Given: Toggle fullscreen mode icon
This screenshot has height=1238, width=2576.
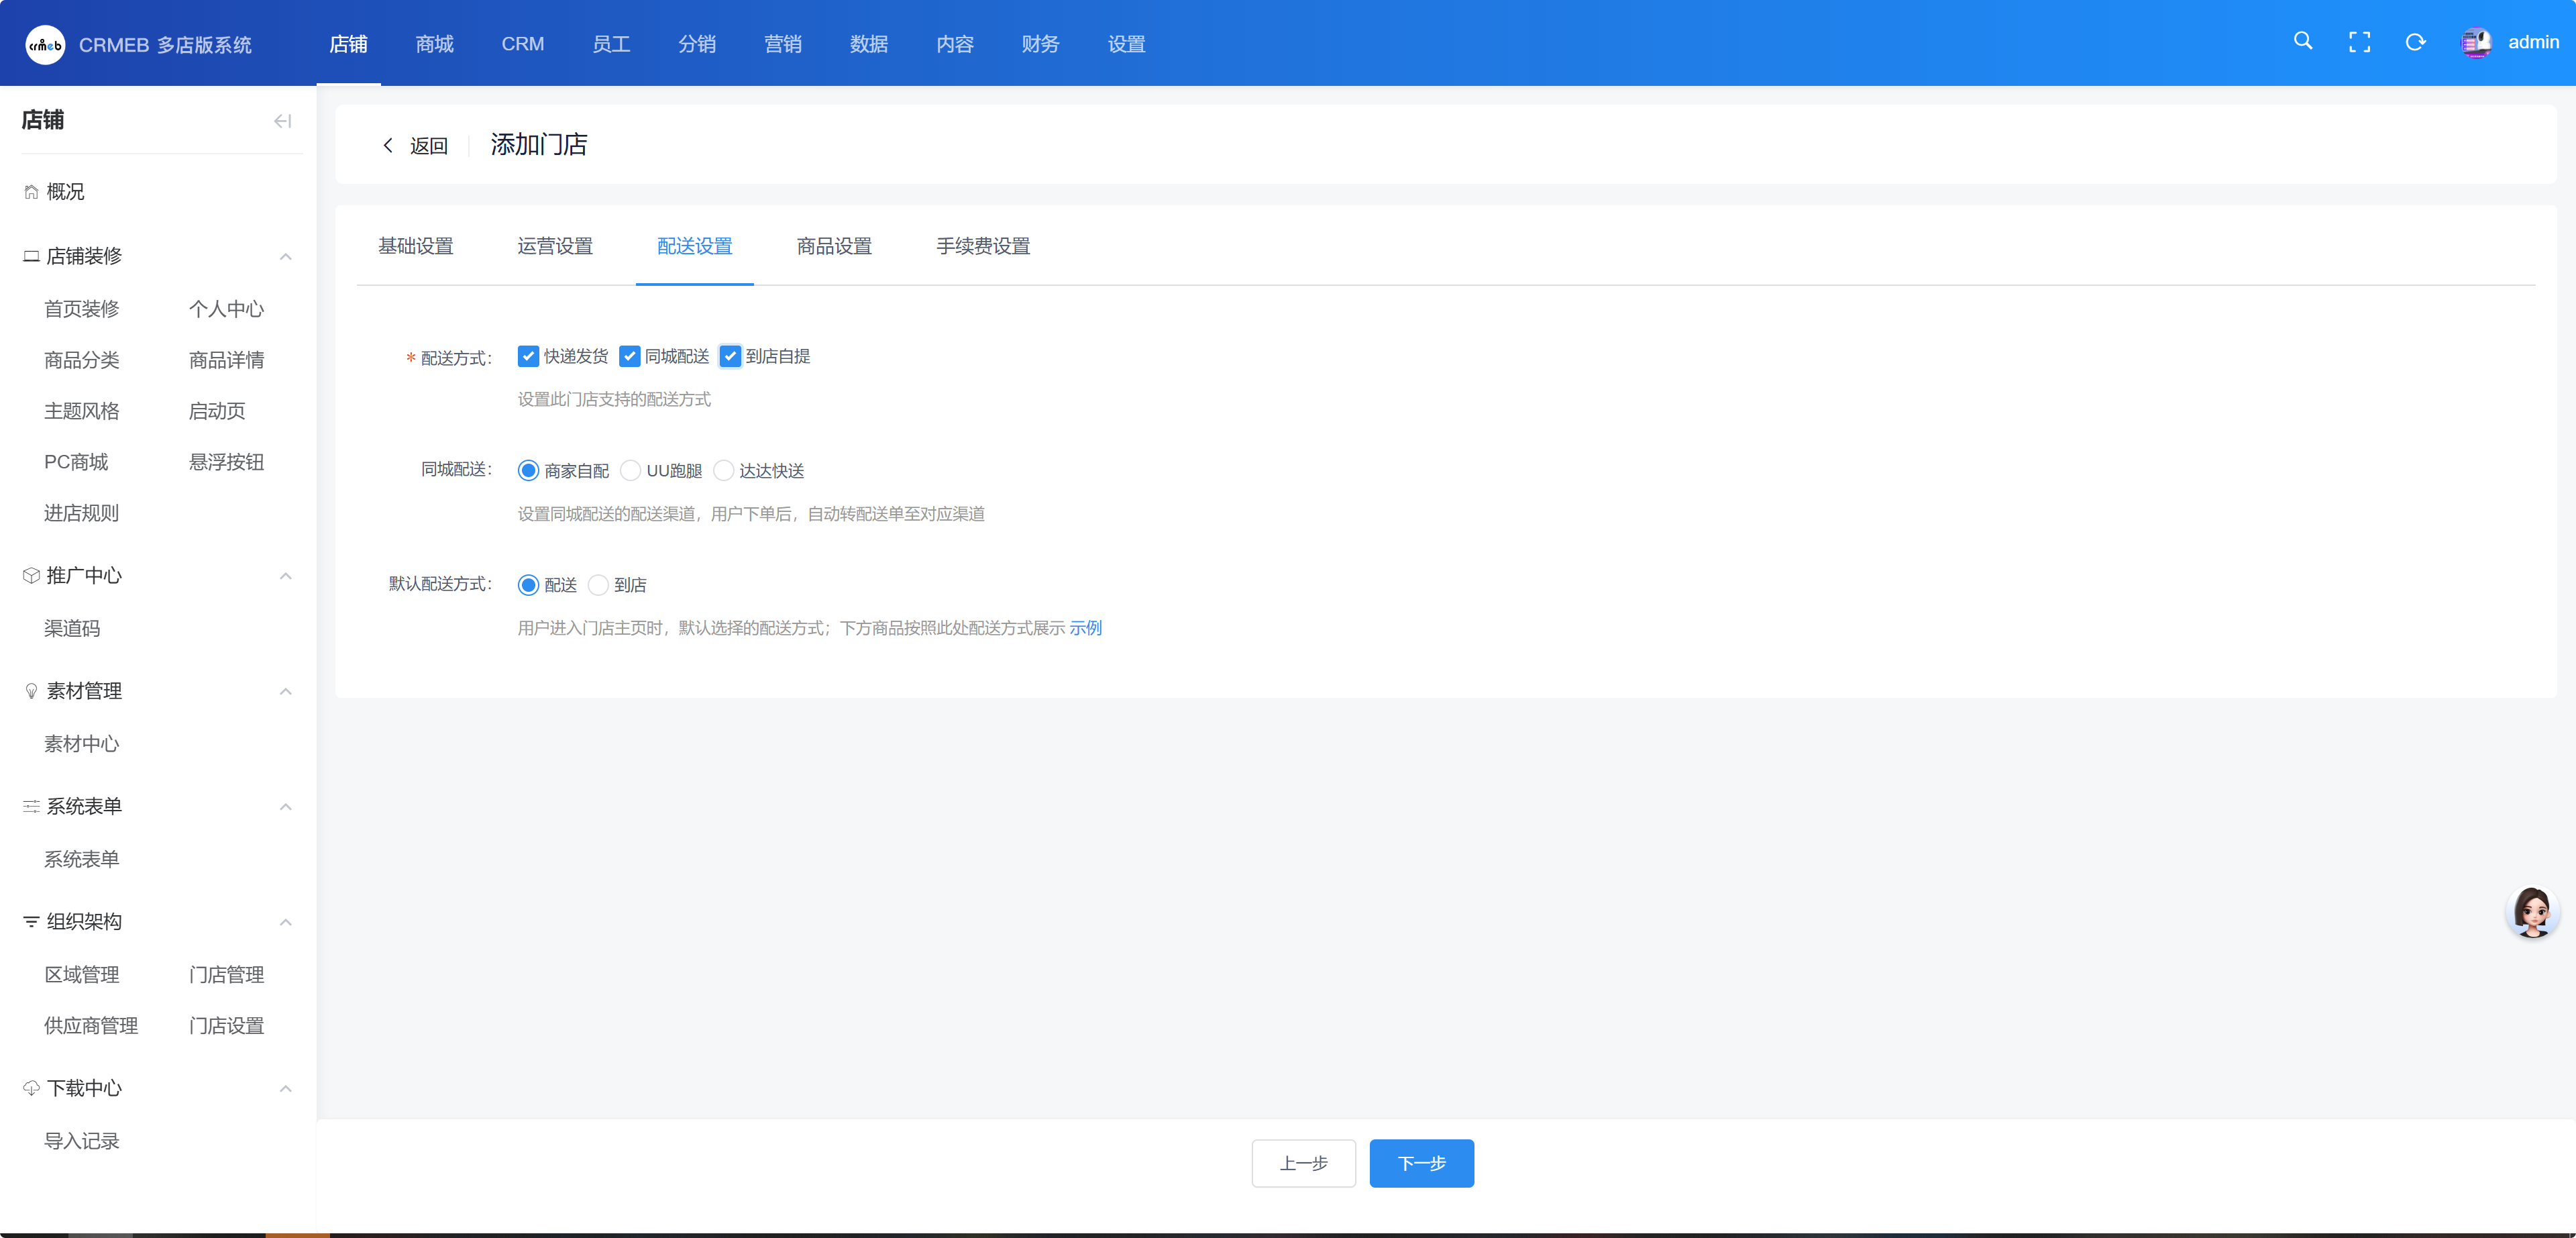Looking at the screenshot, I should pyautogui.click(x=2359, y=42).
